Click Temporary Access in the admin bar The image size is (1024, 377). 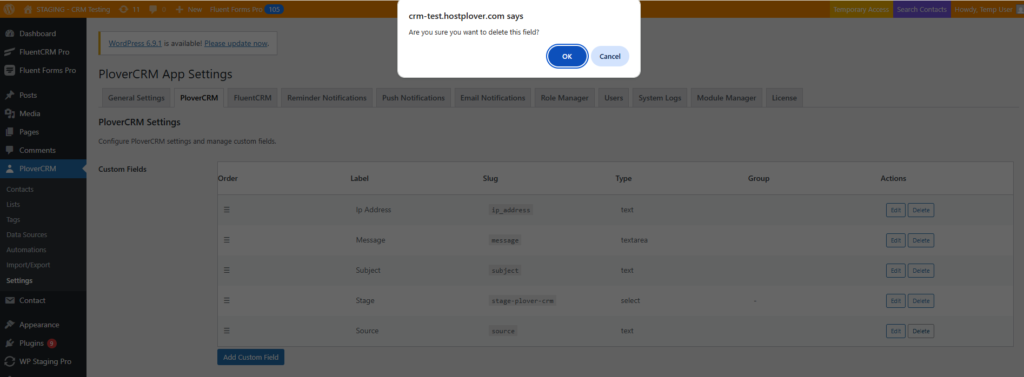click(x=861, y=9)
